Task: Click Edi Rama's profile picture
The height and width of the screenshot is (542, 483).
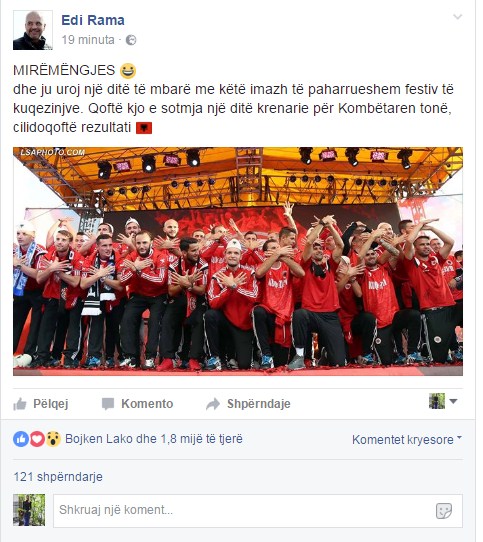Action: 33,30
